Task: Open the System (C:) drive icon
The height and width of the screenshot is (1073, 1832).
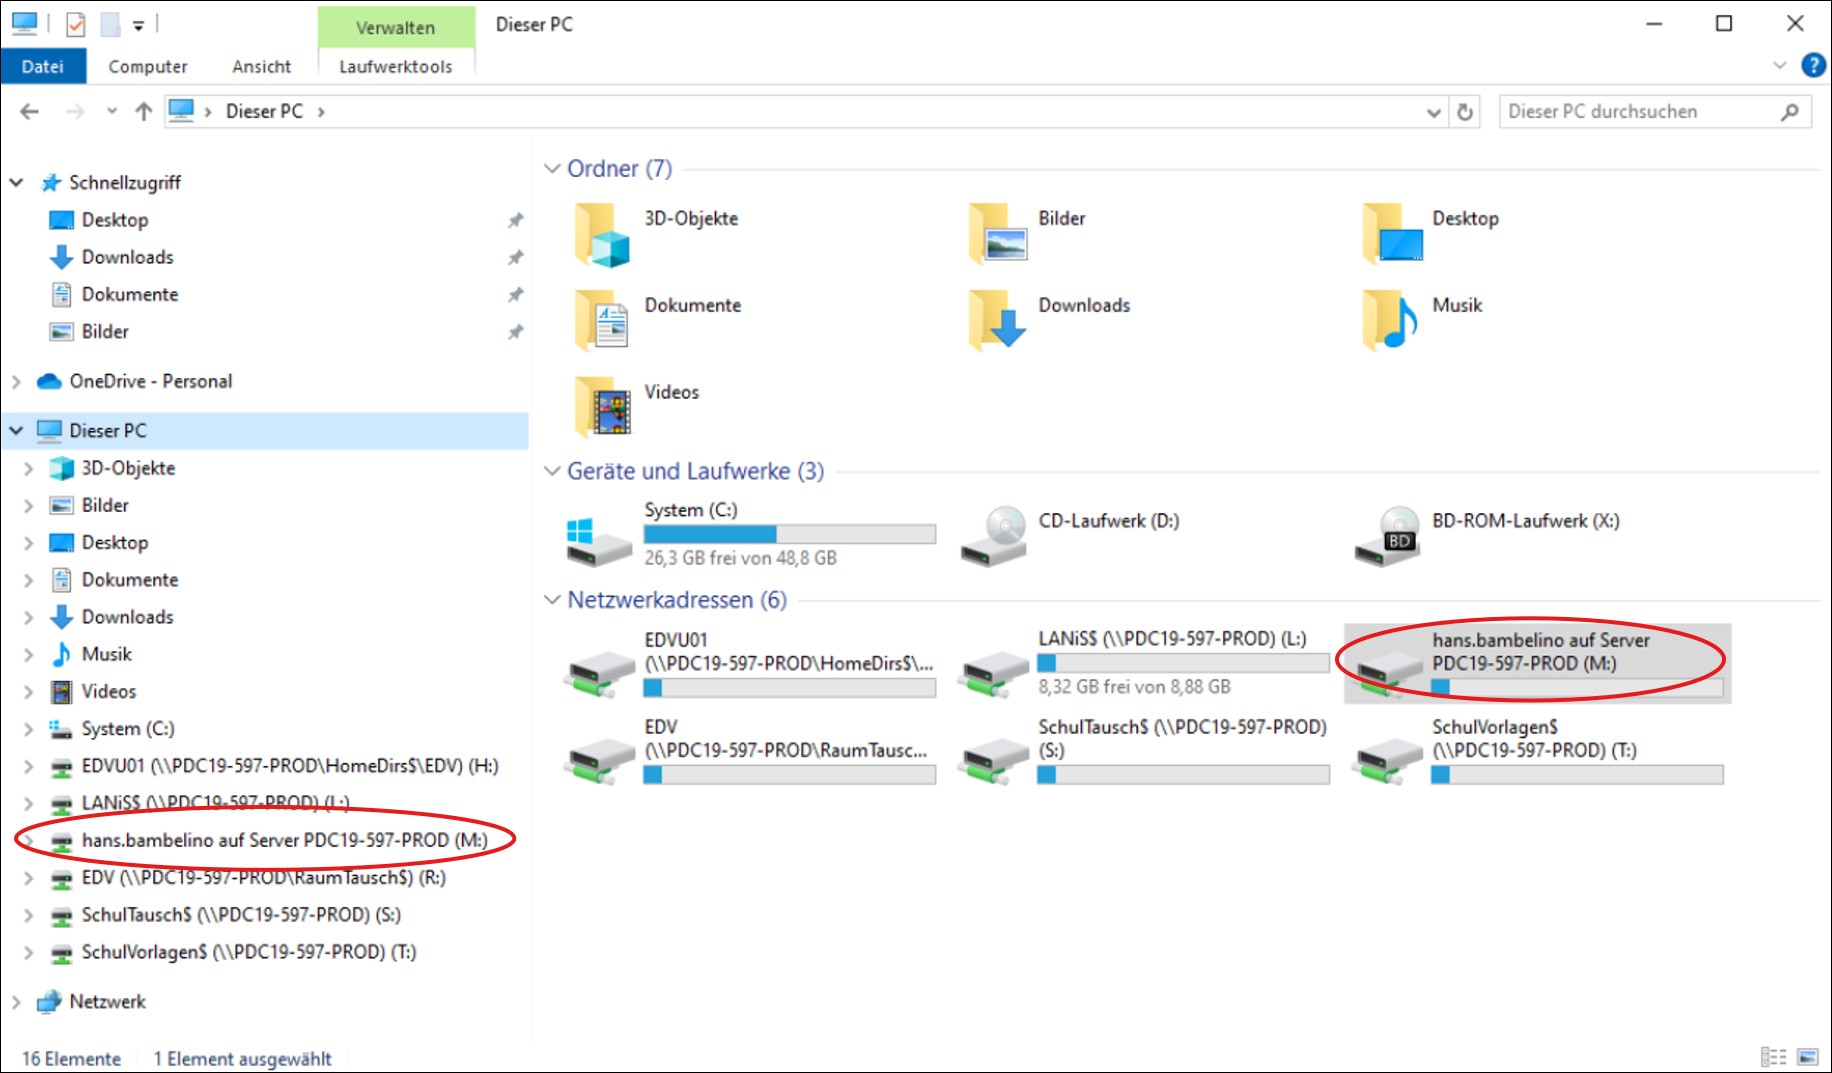Action: 598,538
